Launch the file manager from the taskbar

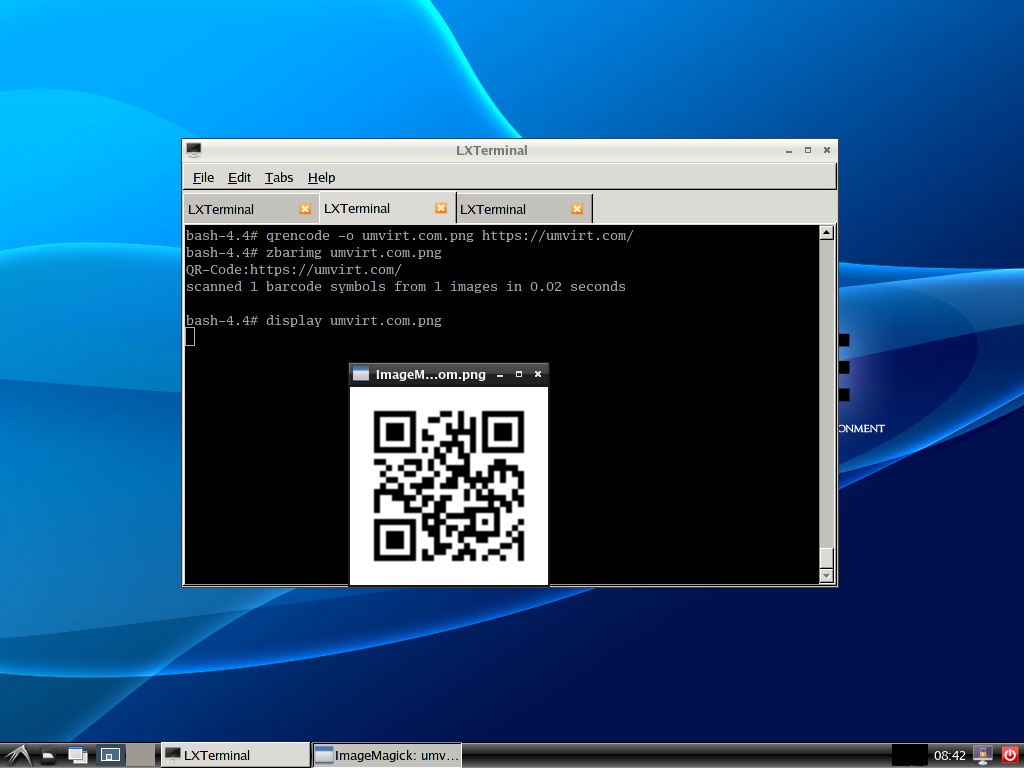[x=48, y=755]
